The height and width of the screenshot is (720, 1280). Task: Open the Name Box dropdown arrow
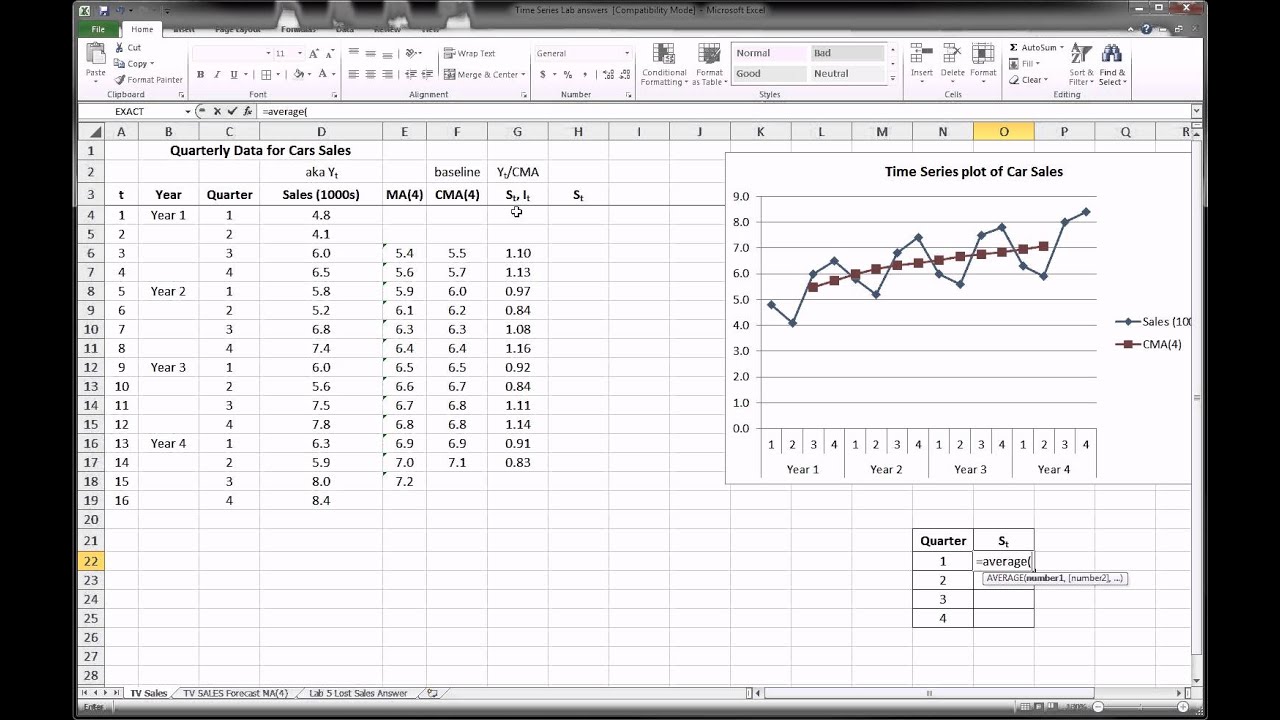(x=187, y=112)
